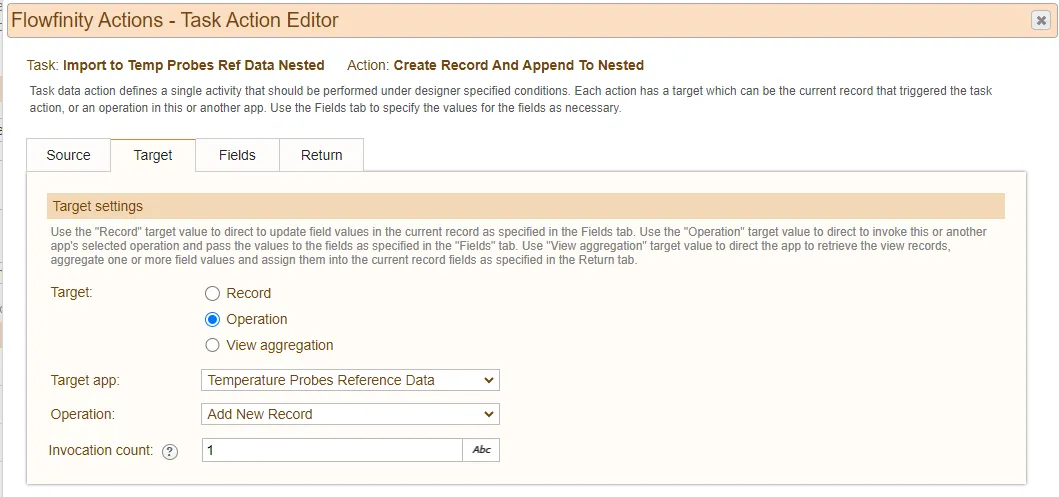Select the Target tab

tap(153, 155)
